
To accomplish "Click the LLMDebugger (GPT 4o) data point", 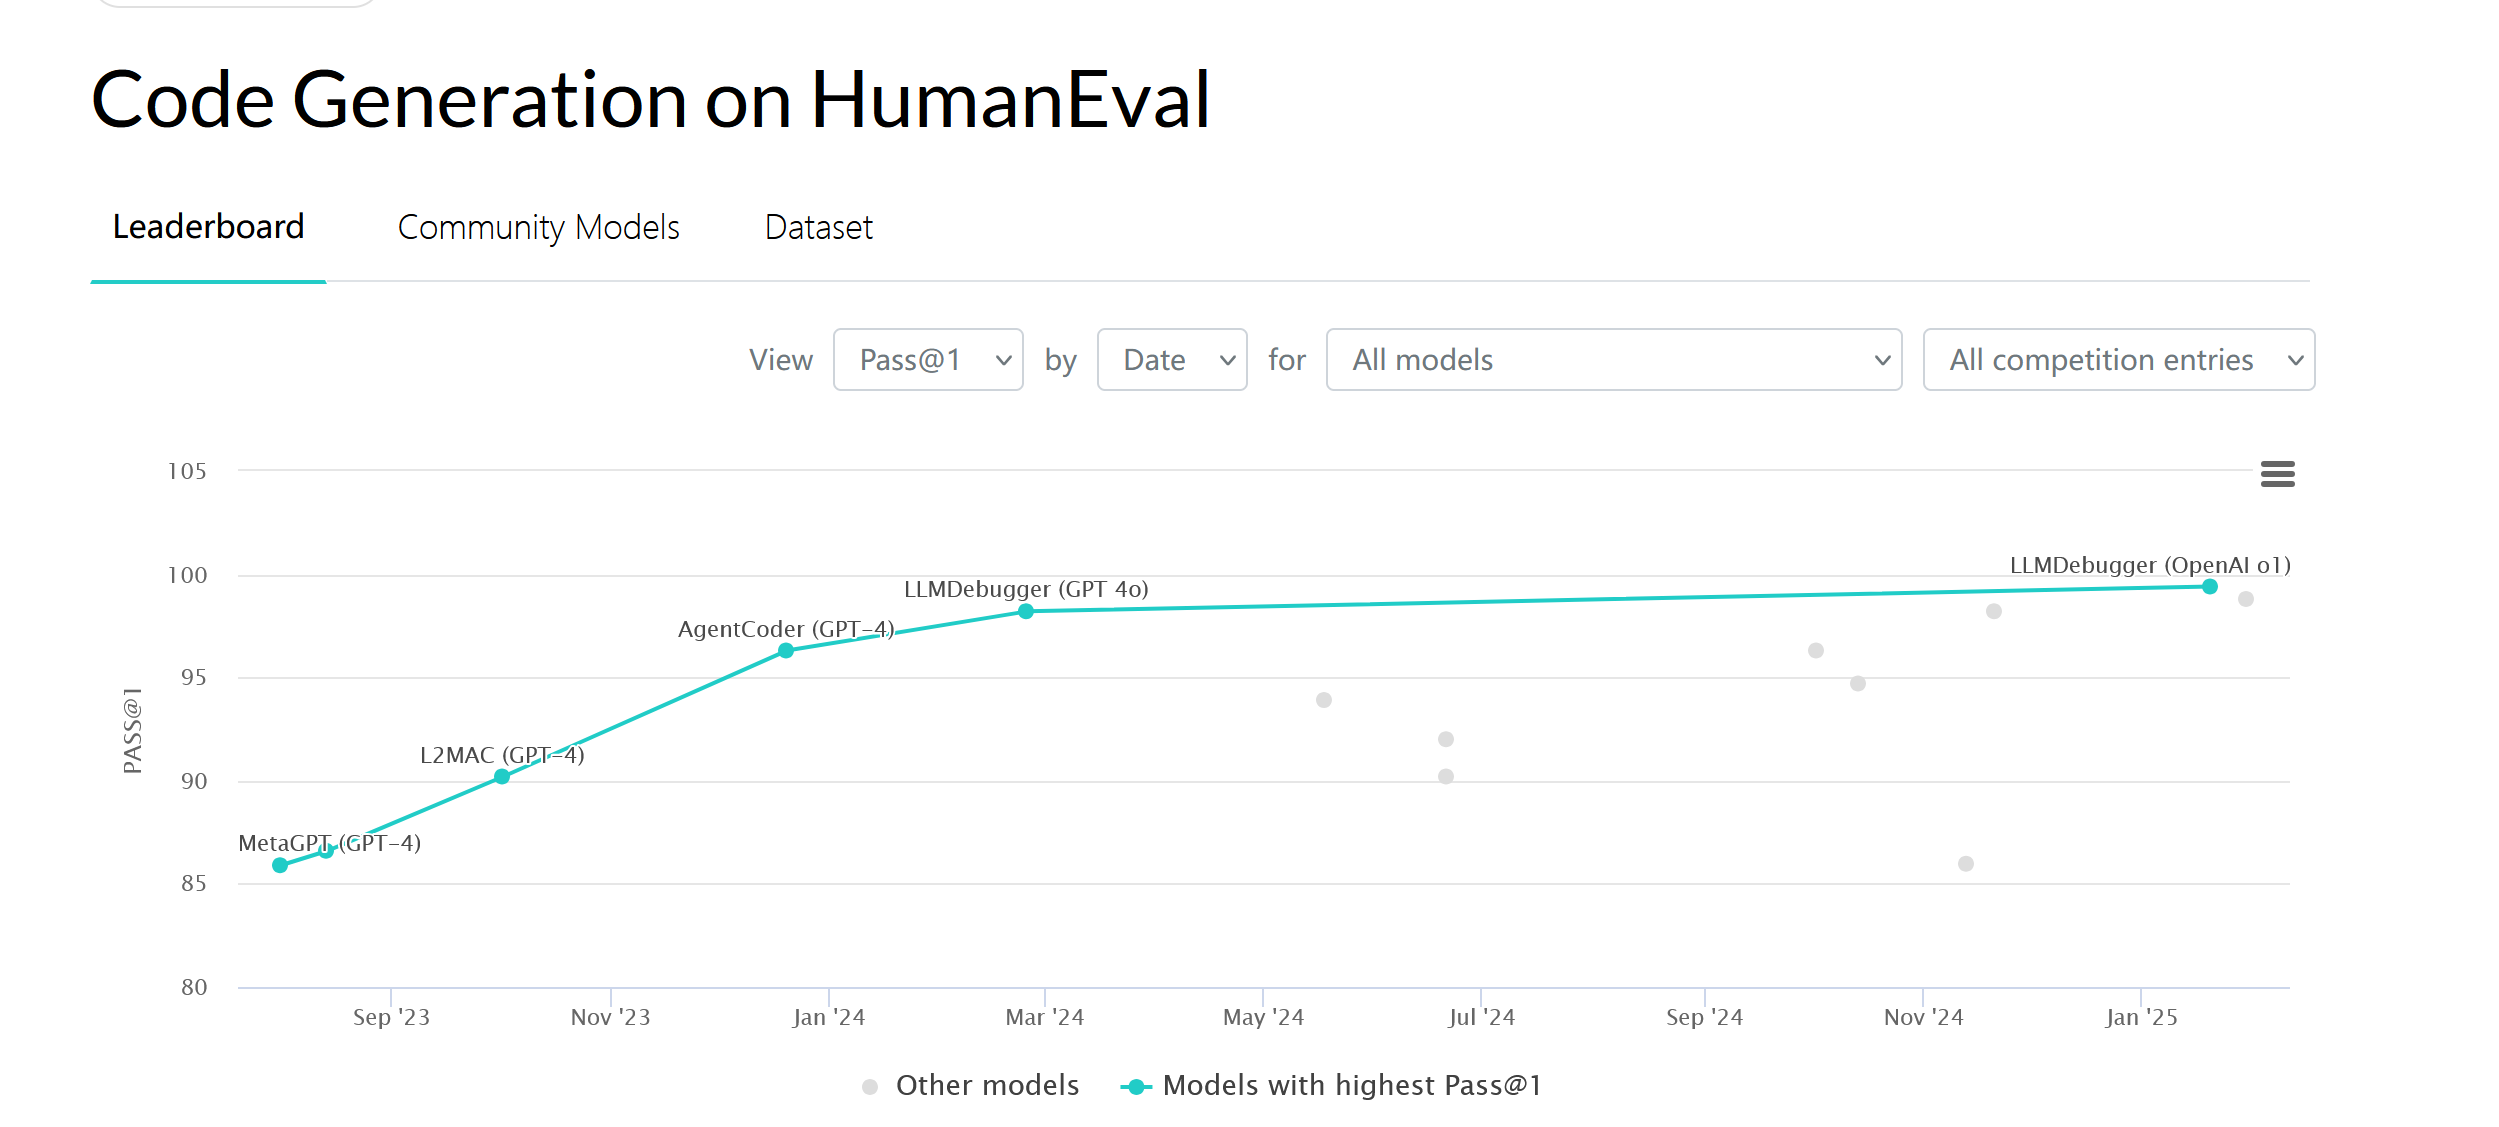I will point(1025,611).
